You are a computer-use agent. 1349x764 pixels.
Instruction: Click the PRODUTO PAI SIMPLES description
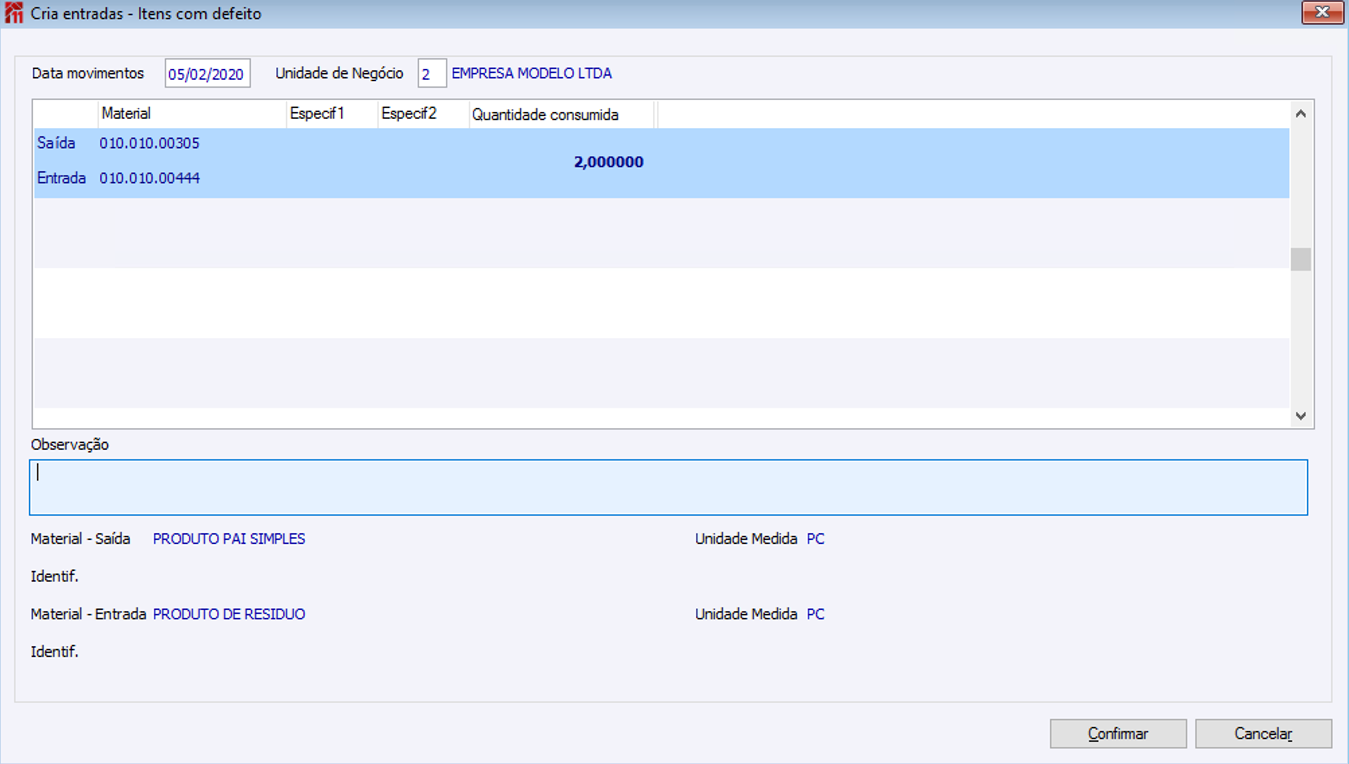229,539
